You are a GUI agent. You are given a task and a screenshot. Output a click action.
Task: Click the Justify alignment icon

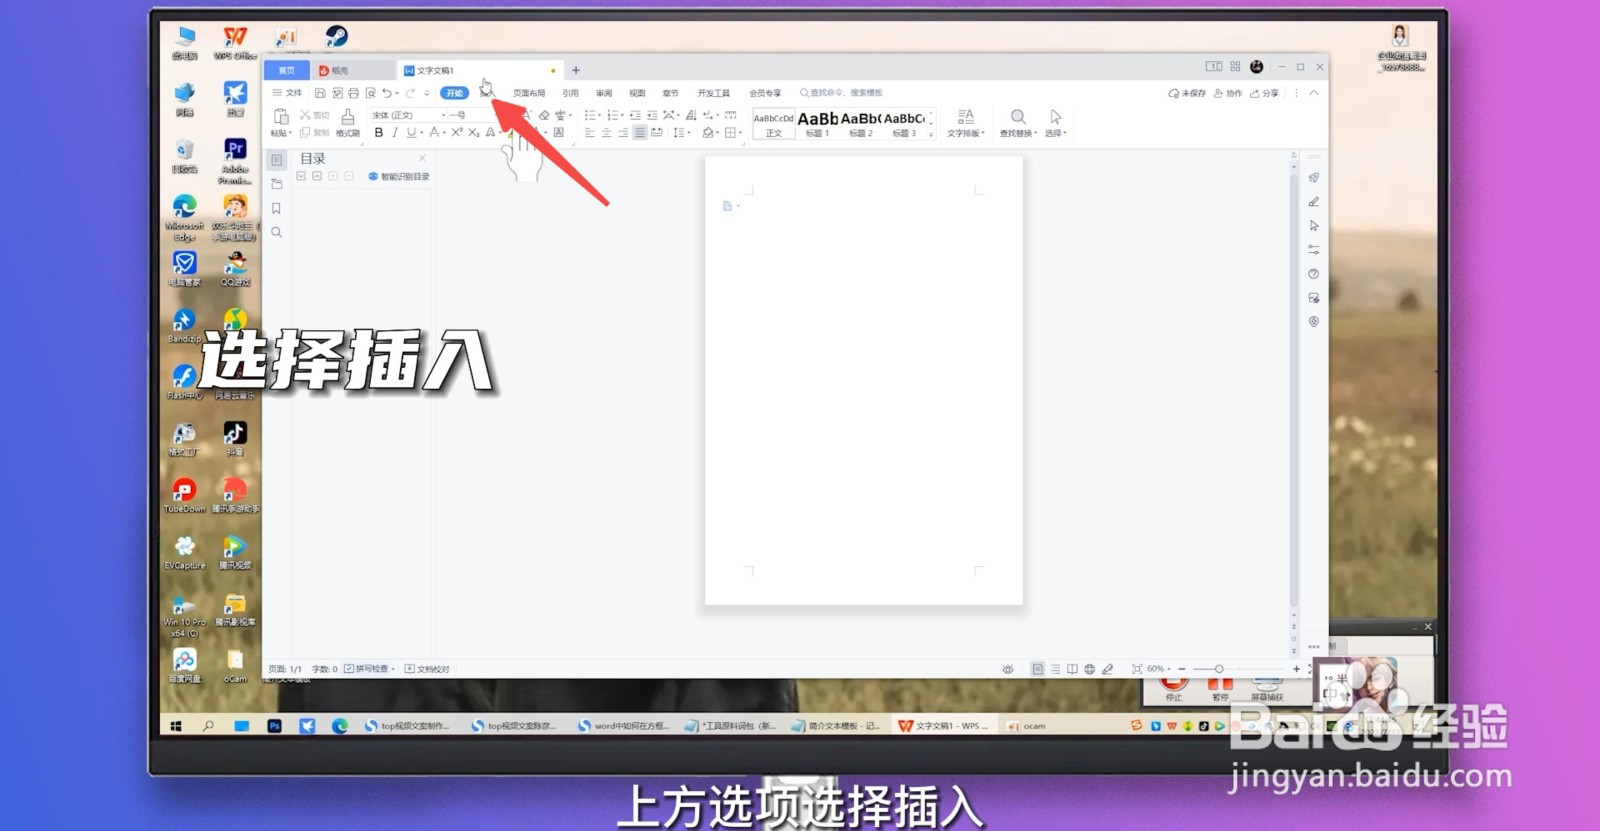639,132
